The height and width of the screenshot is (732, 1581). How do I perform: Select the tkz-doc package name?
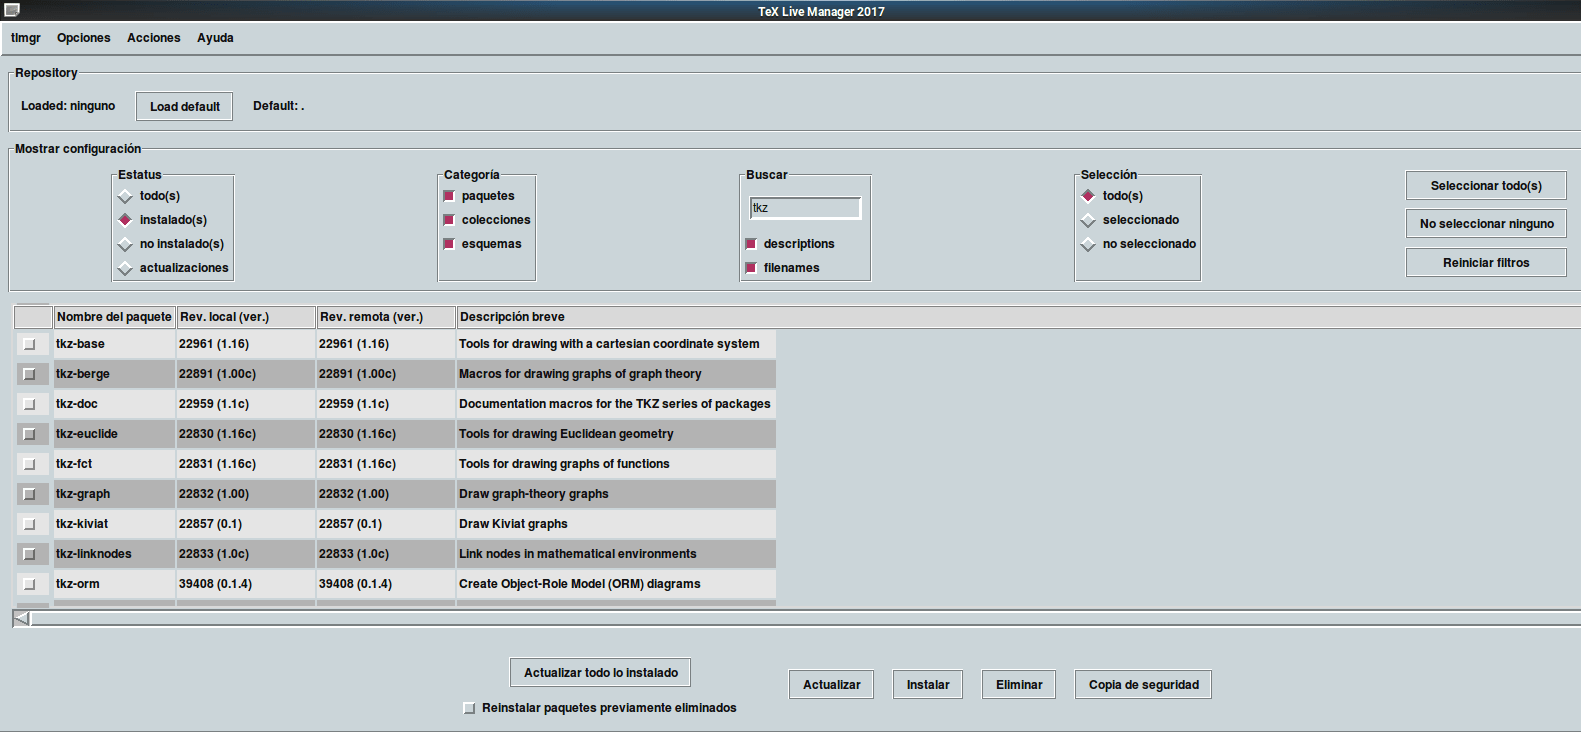(x=77, y=404)
